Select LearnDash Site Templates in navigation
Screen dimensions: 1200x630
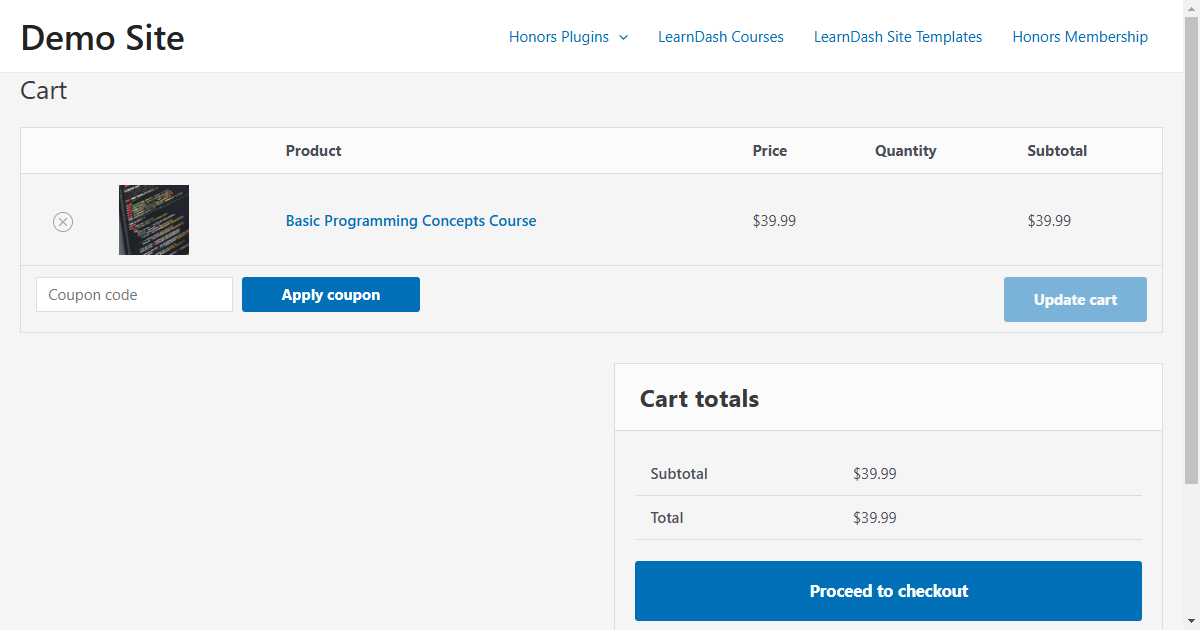897,36
